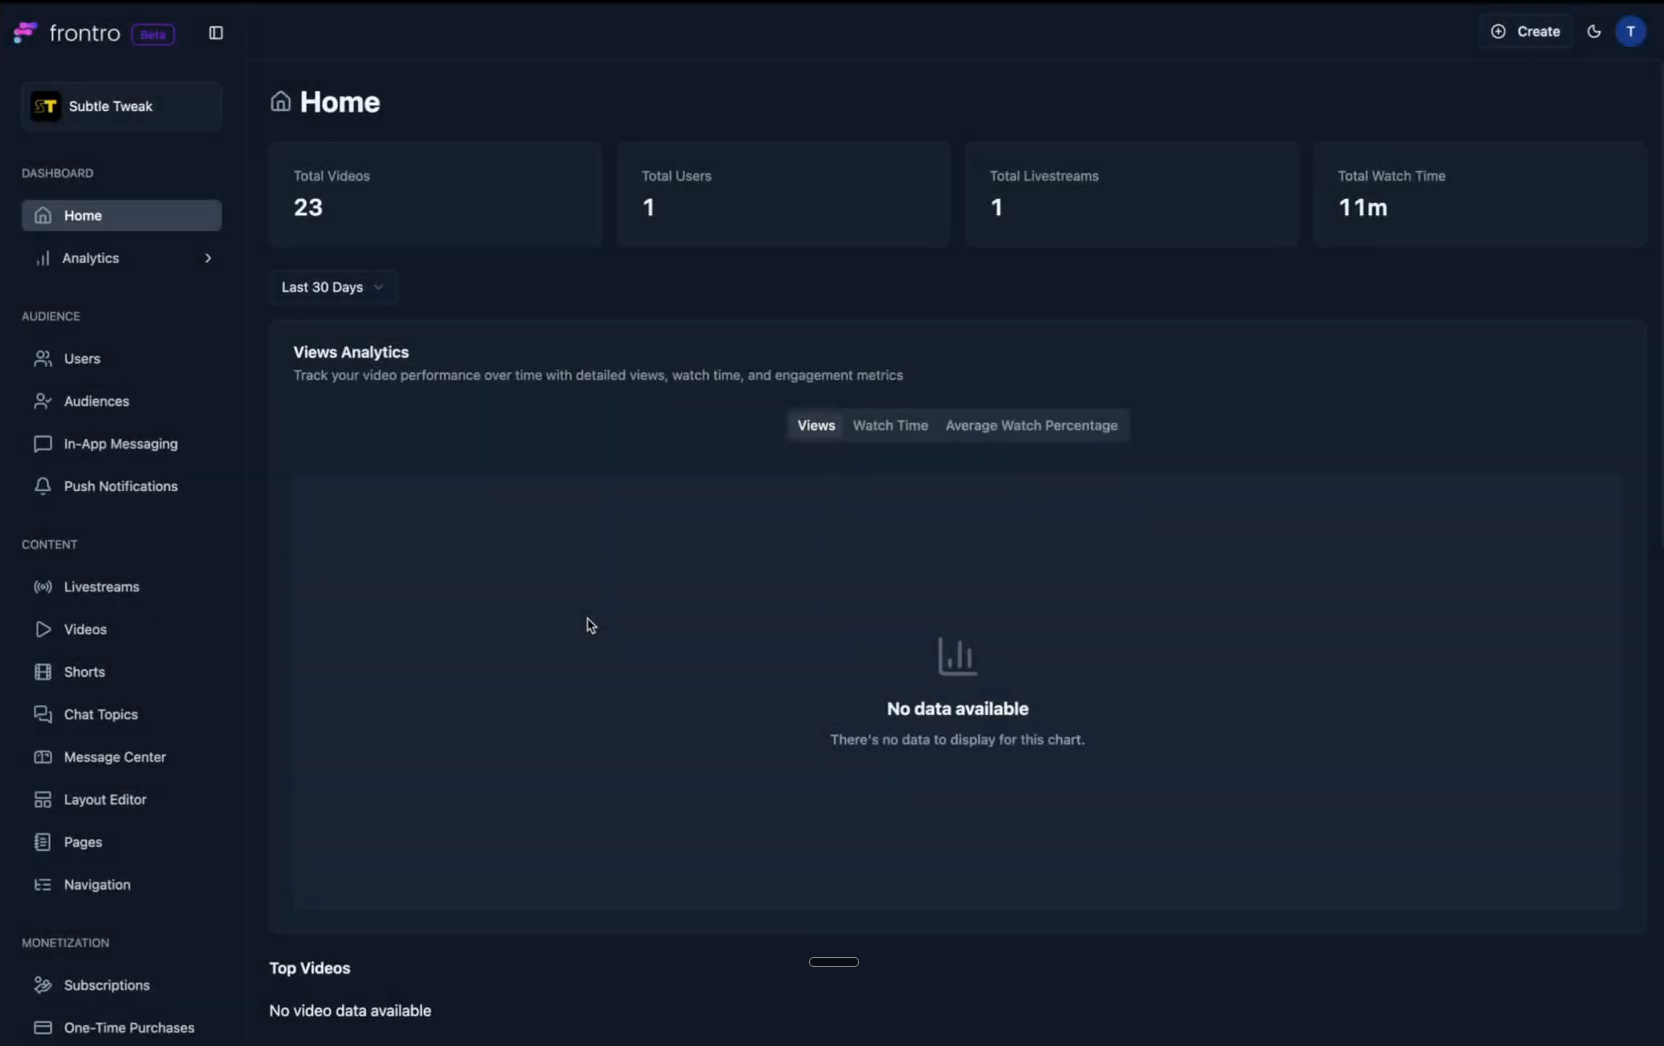This screenshot has height=1046, width=1664.
Task: Open the Last 30 Days dropdown
Action: tap(332, 287)
